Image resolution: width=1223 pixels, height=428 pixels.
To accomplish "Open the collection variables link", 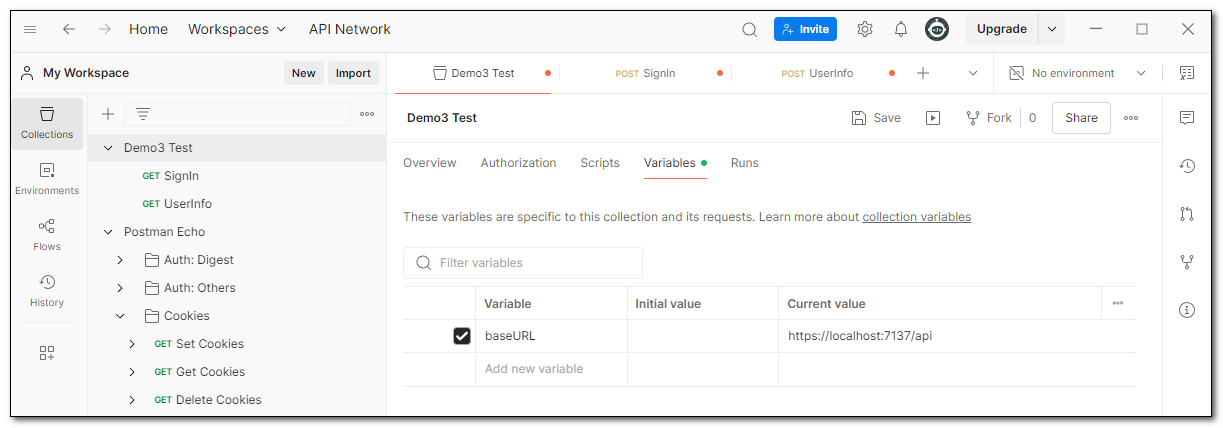I will click(917, 217).
